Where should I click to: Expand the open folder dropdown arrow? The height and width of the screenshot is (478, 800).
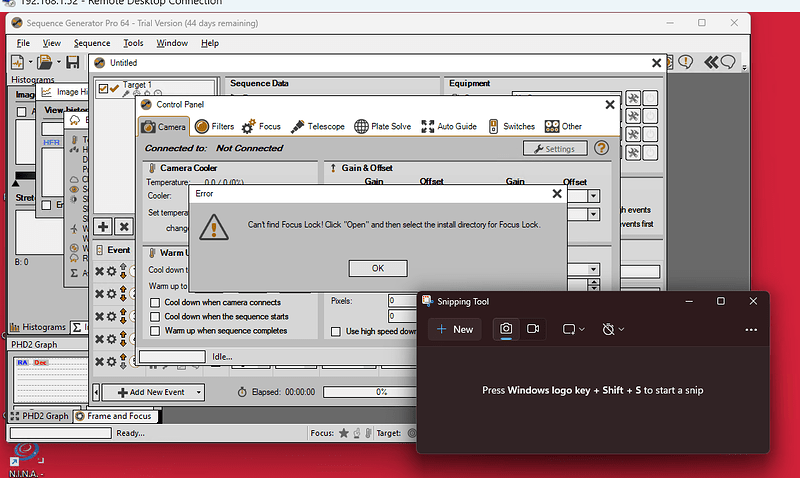59,62
